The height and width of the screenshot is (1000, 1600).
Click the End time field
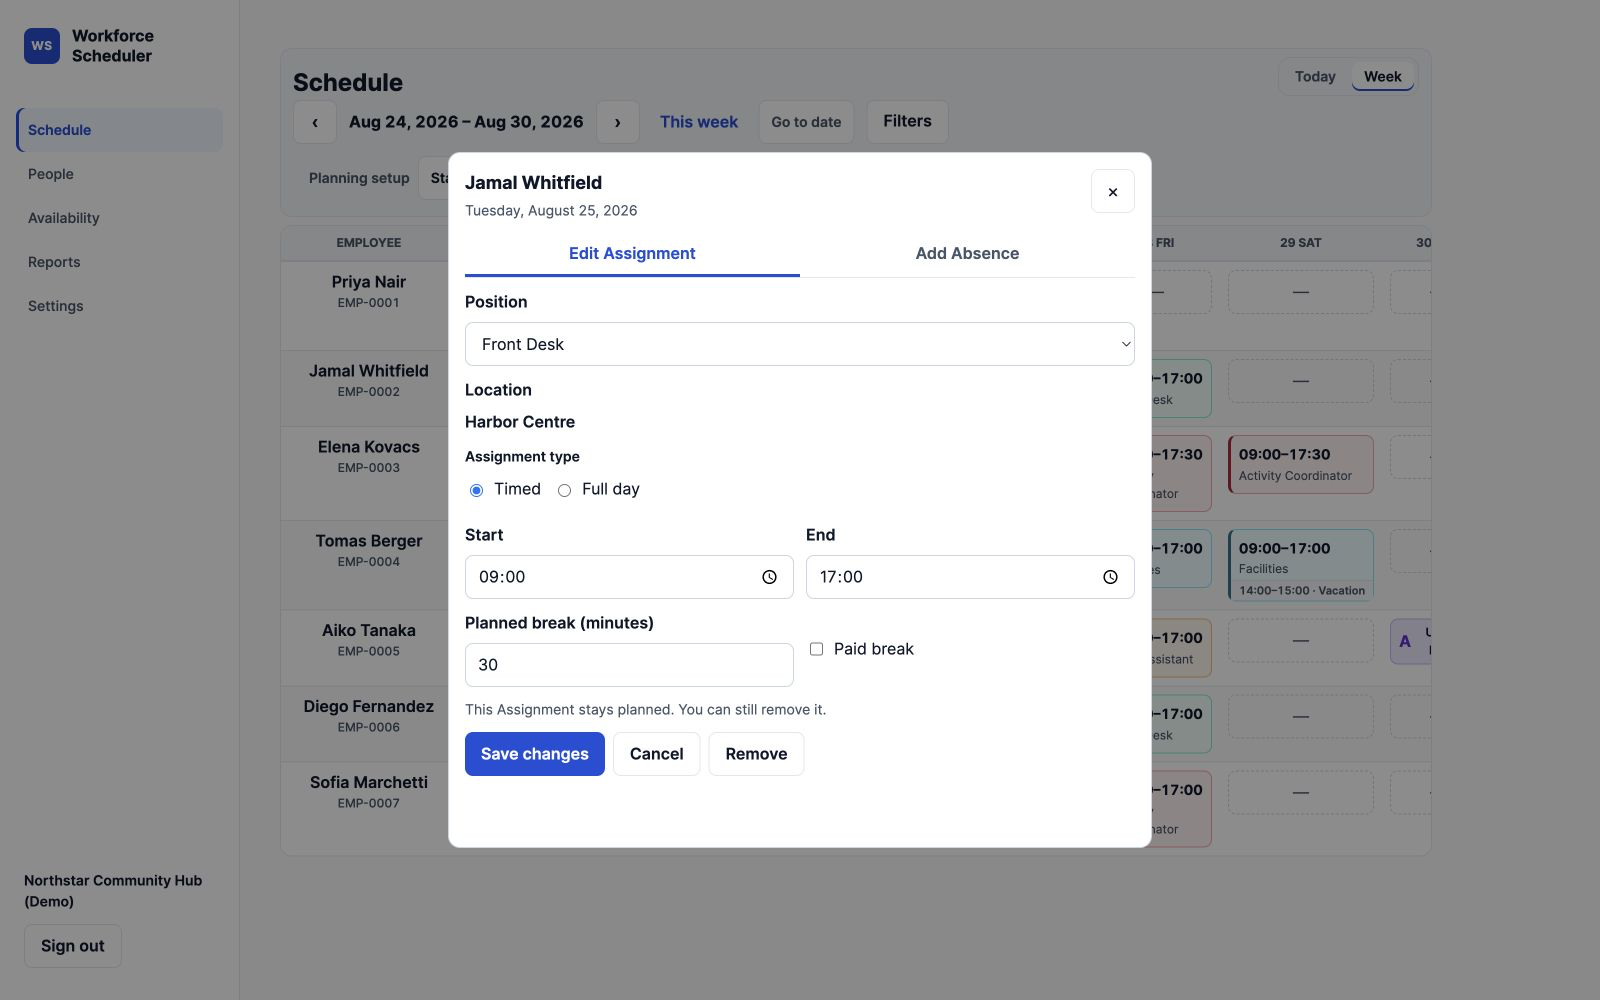tap(970, 577)
